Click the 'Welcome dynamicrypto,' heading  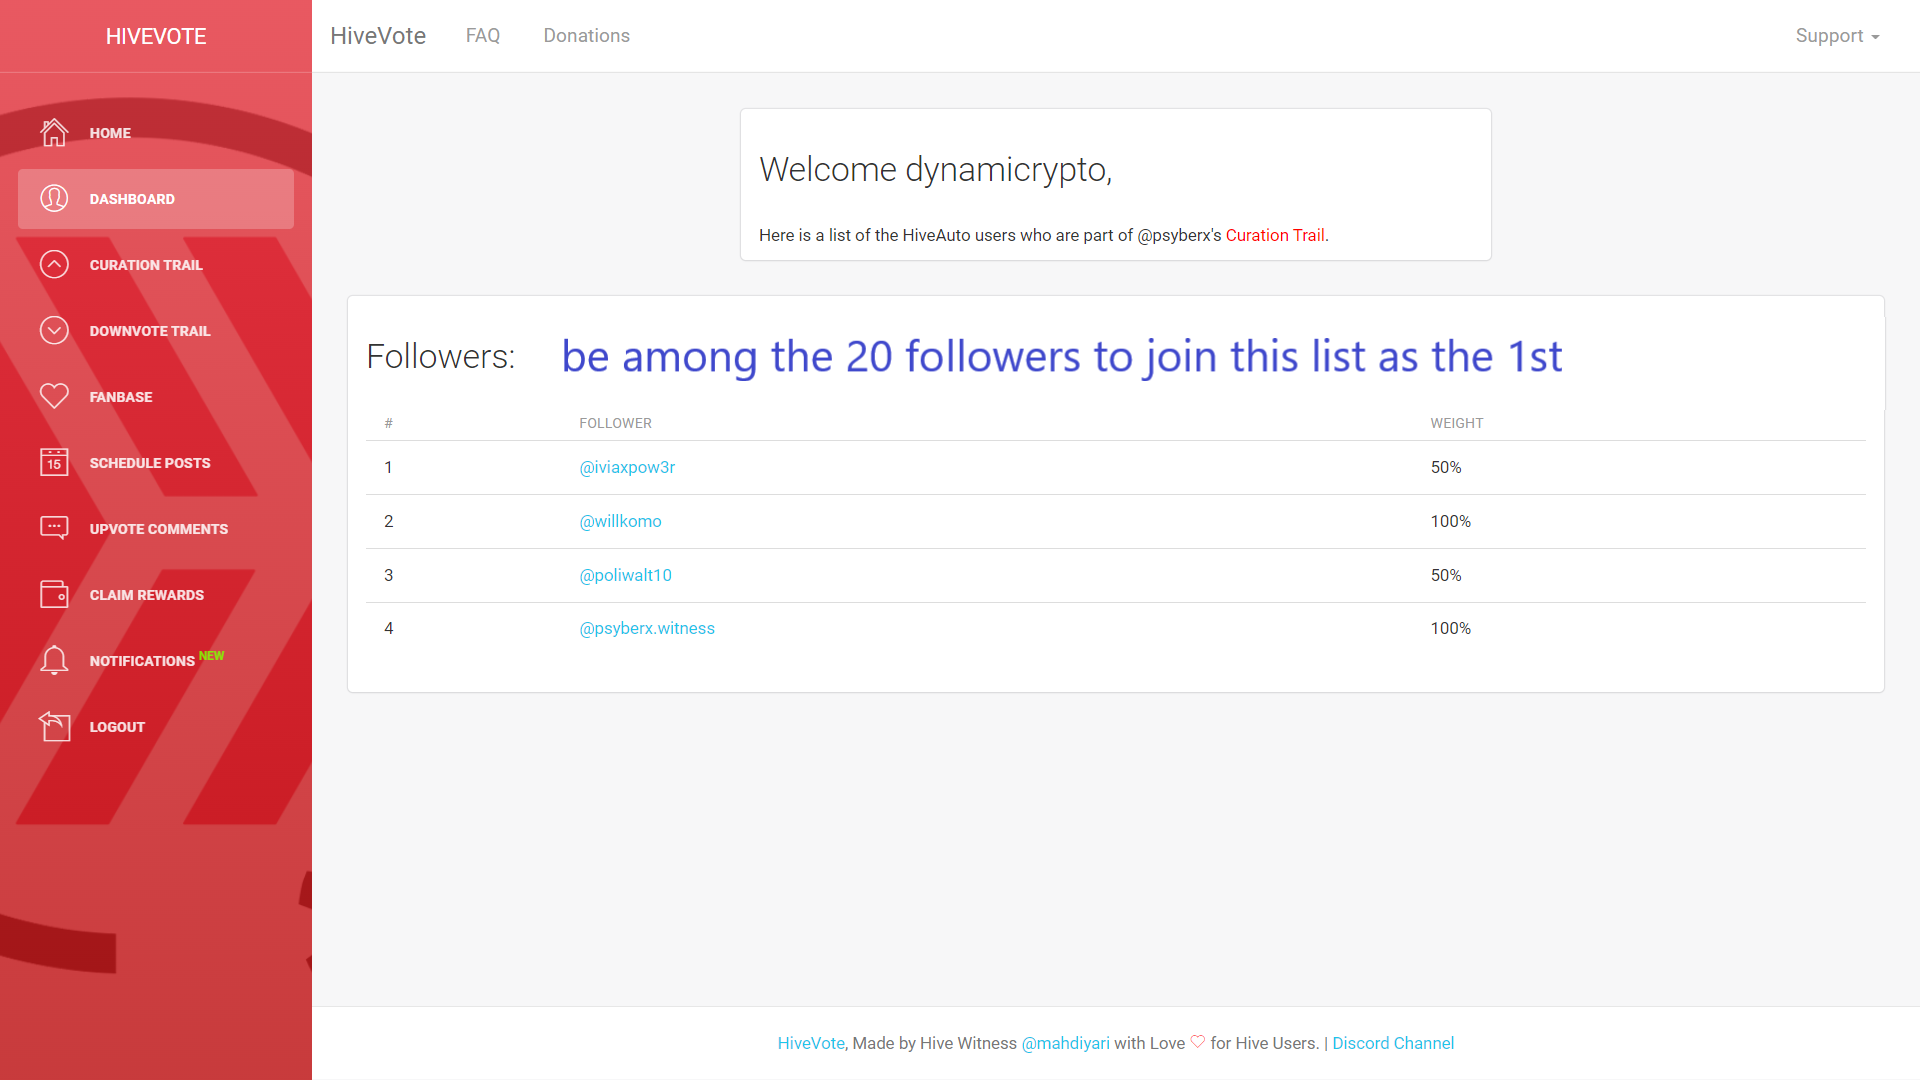coord(935,170)
